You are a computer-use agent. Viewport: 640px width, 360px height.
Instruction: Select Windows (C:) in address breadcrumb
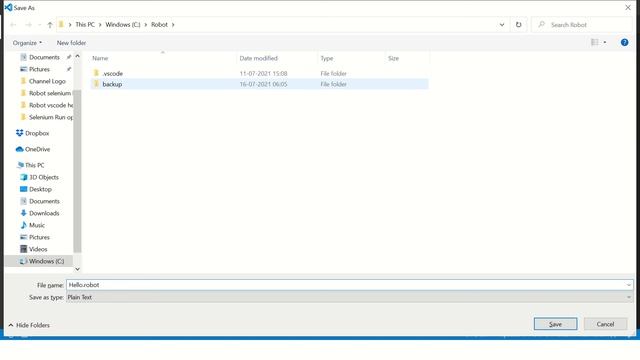click(123, 25)
